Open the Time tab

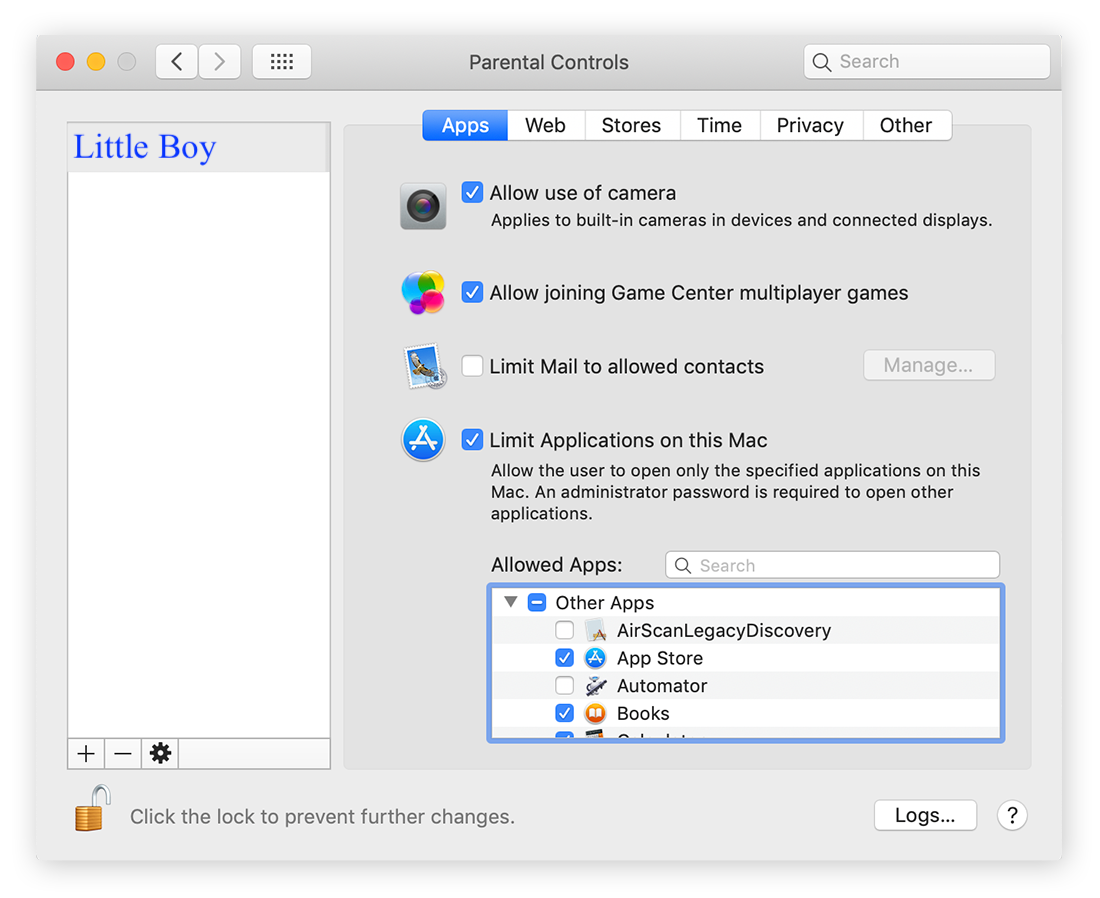pyautogui.click(x=719, y=124)
